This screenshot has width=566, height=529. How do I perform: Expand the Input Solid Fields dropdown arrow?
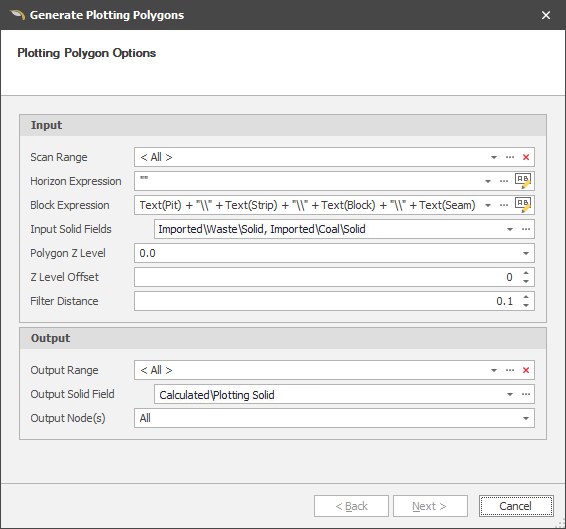509,229
